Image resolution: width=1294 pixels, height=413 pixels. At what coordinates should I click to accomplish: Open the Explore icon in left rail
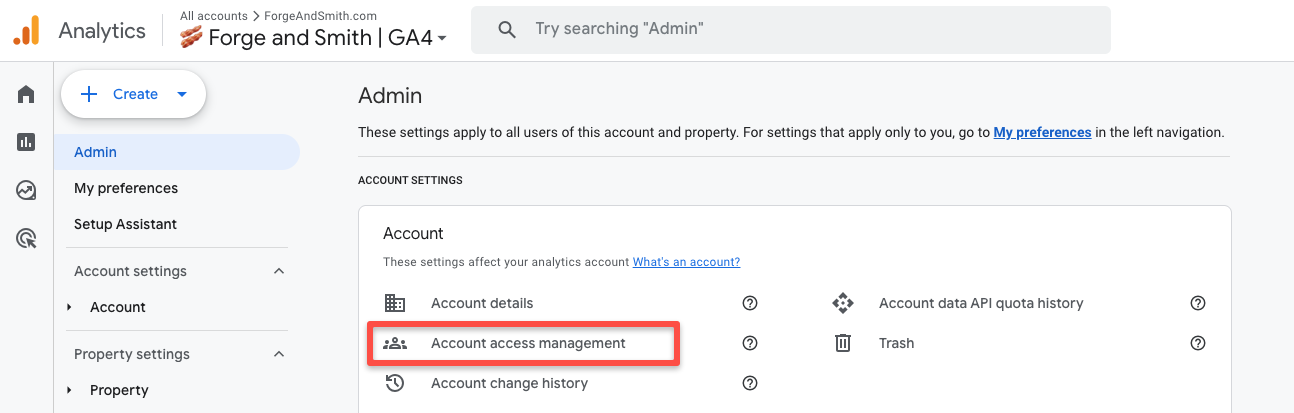[x=26, y=190]
